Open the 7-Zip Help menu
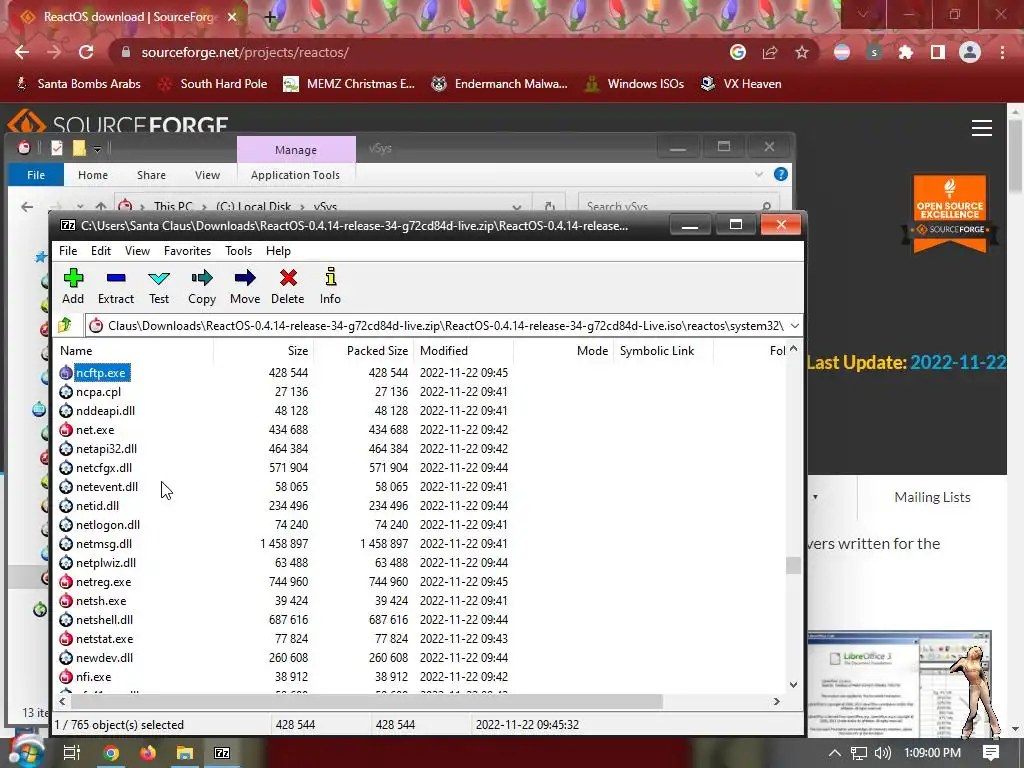Screen dimensions: 1024x768 click(278, 251)
